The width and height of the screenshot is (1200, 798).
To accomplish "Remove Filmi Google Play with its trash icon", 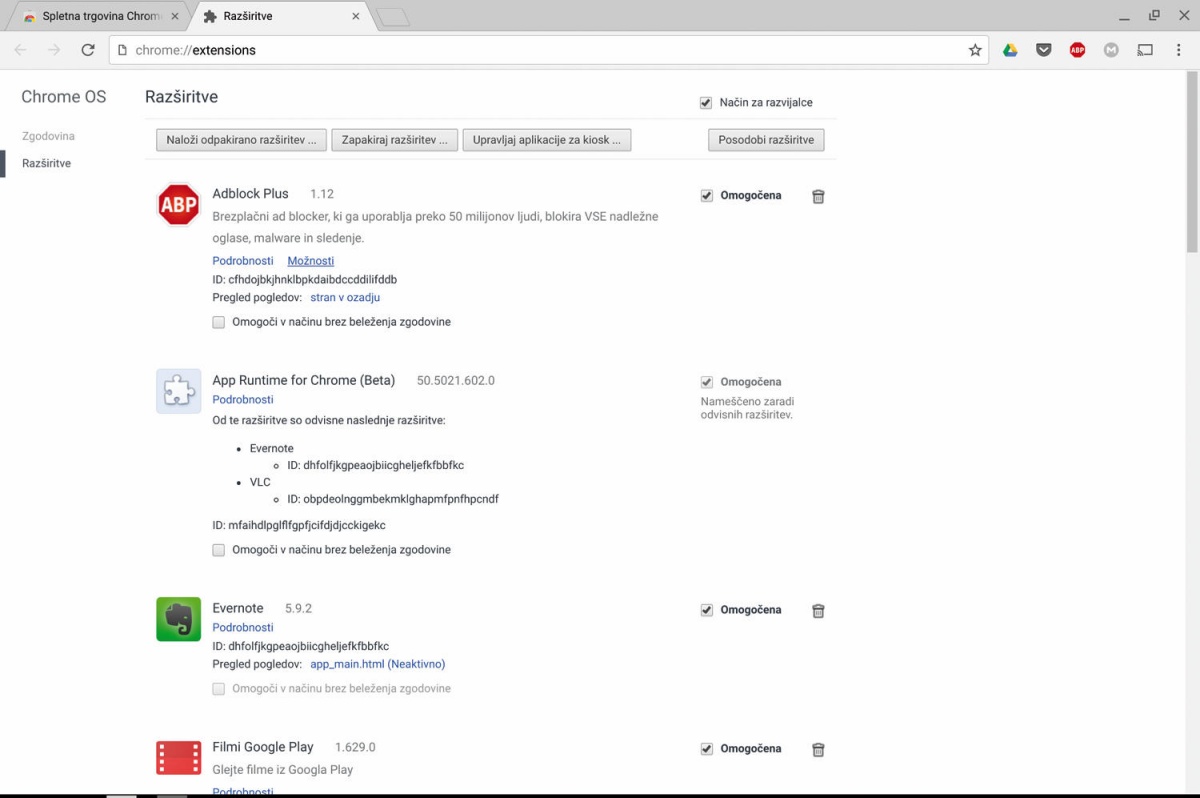I will tap(818, 750).
